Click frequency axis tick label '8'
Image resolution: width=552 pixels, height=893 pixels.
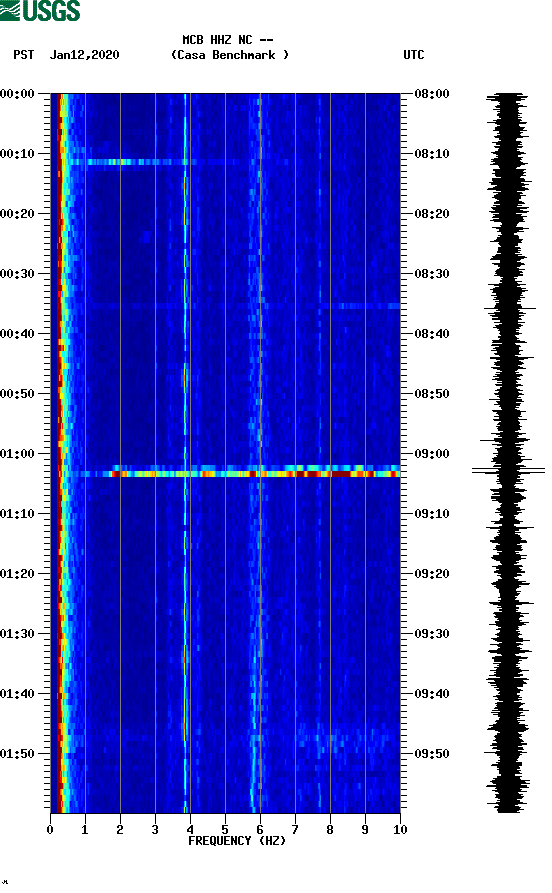(x=330, y=830)
